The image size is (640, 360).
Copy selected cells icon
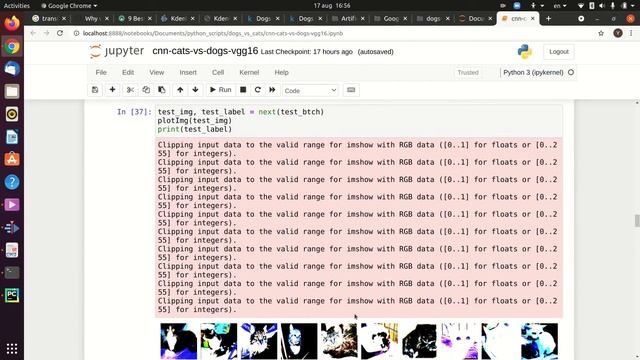[146, 90]
